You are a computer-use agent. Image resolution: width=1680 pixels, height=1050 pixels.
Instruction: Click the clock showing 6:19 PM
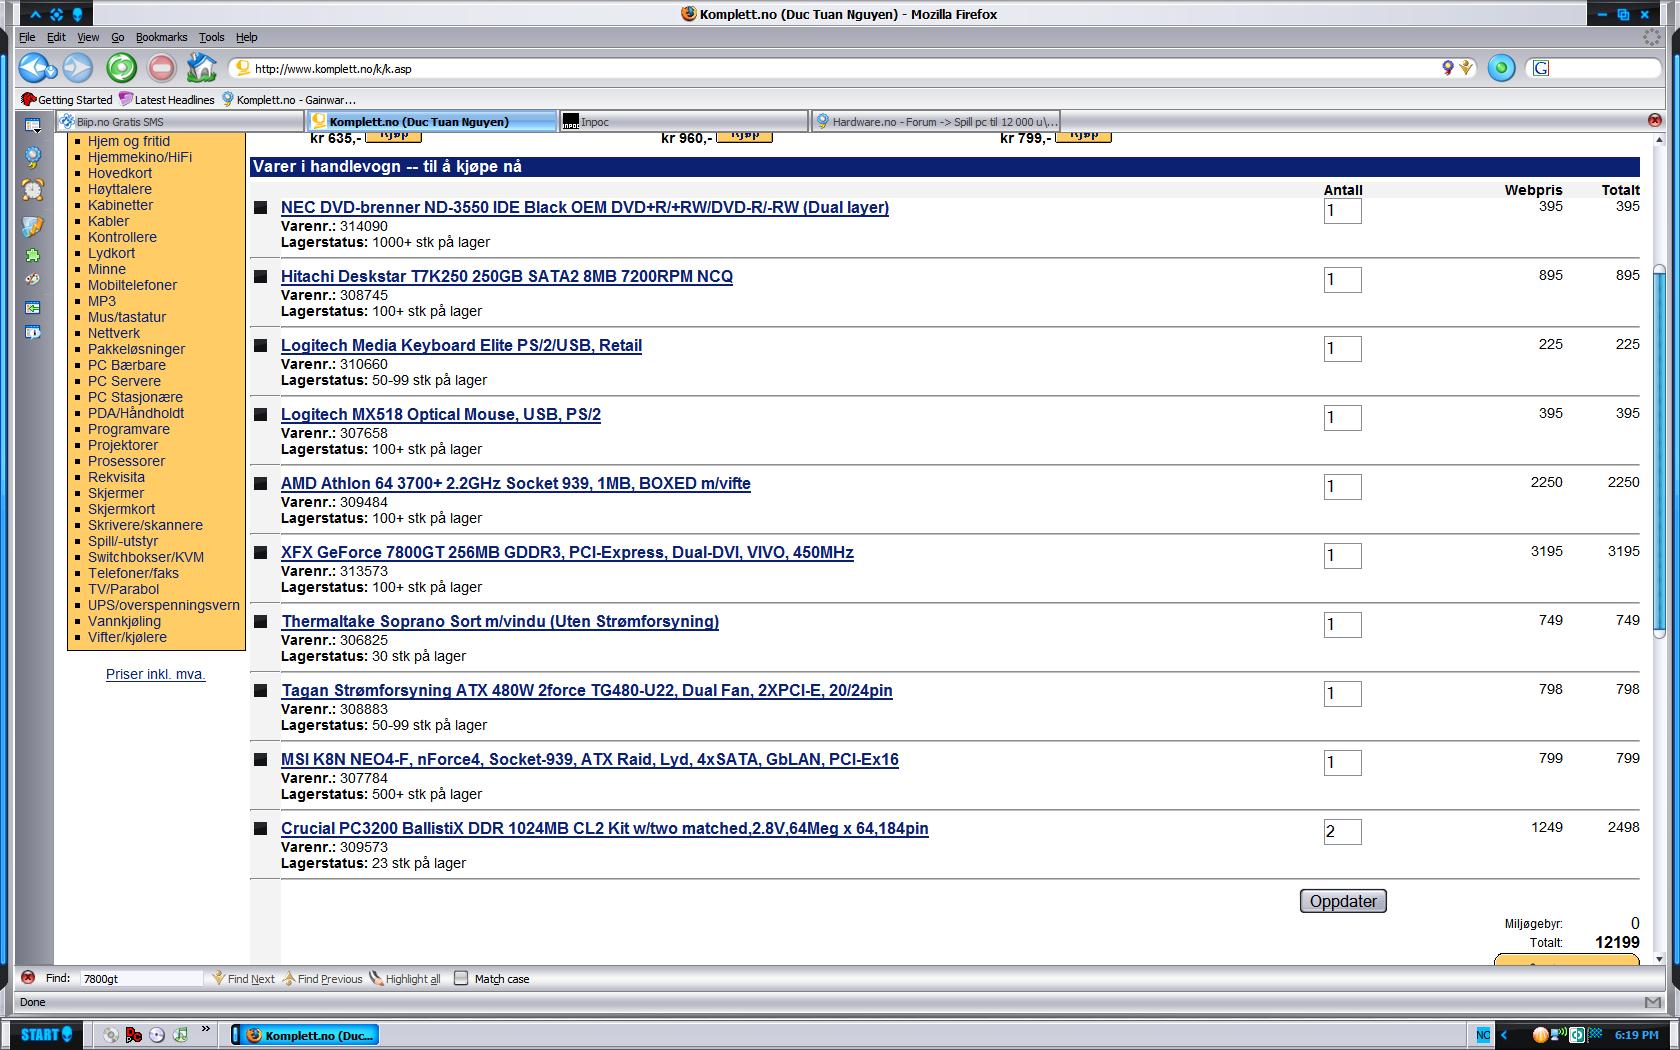[x=1636, y=1035]
